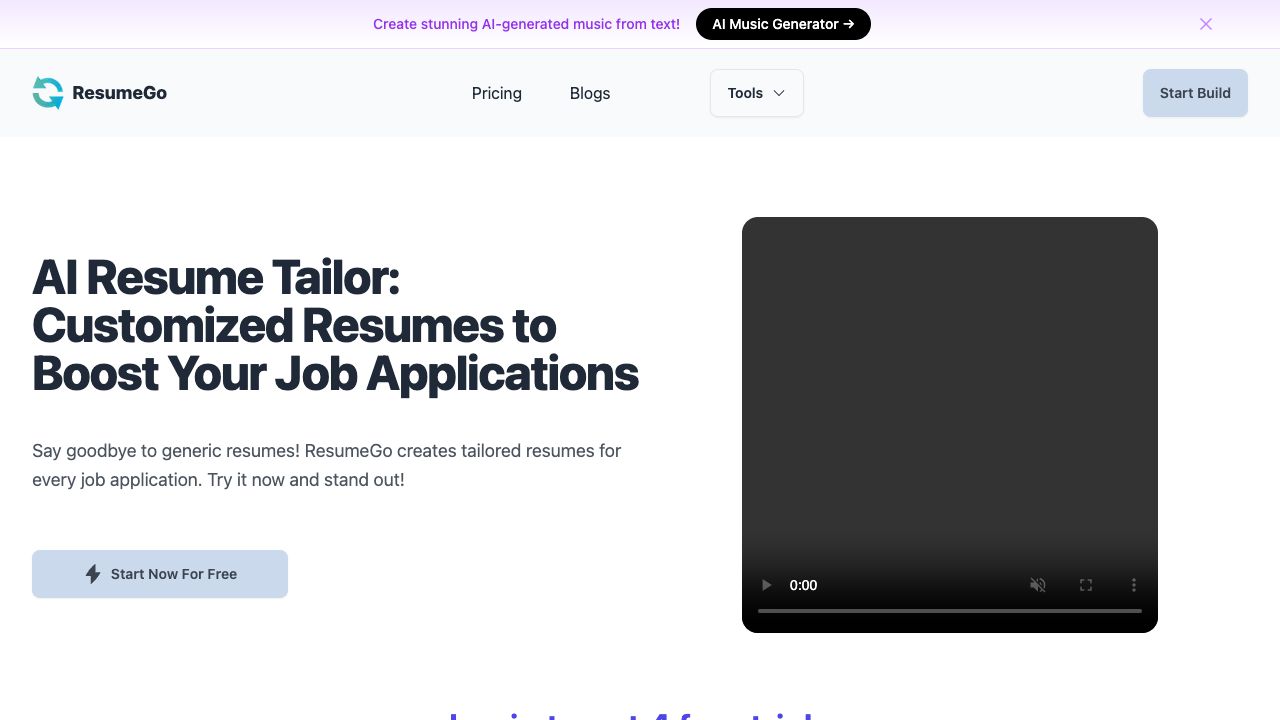Expand the chevron arrow beside Tools
Image resolution: width=1280 pixels, height=720 pixels.
pyautogui.click(x=780, y=93)
